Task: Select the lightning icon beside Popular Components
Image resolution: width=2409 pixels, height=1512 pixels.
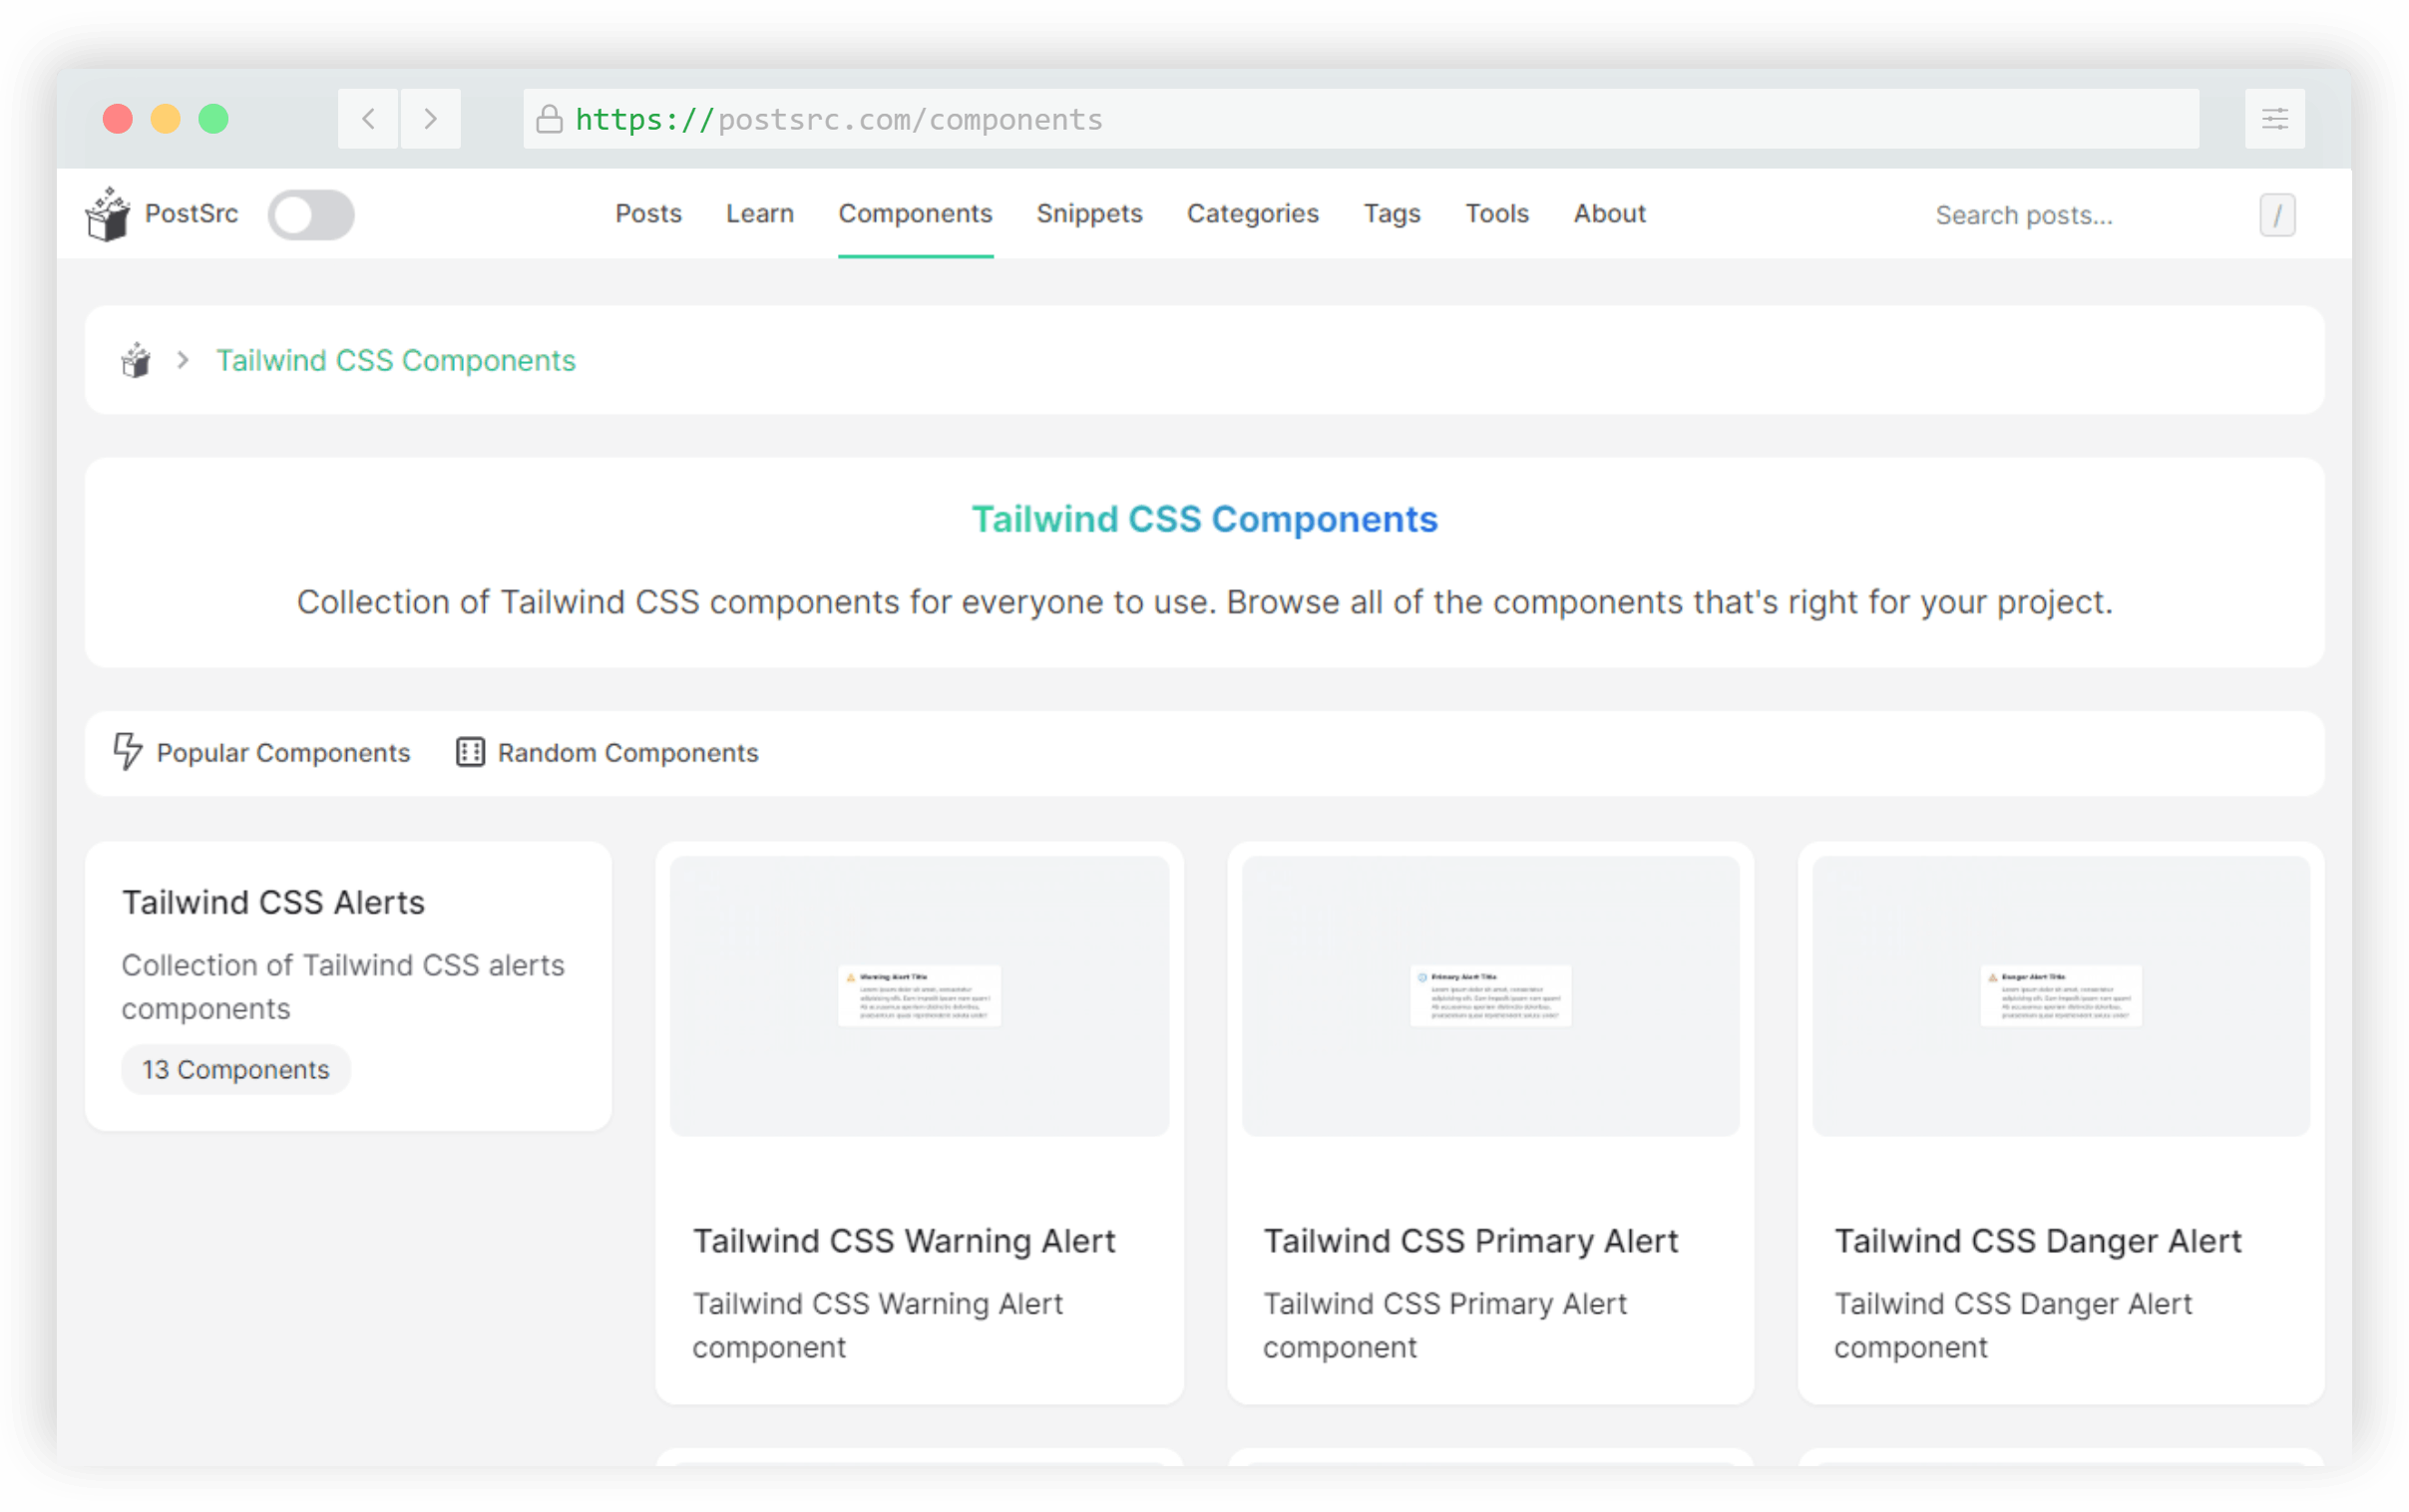Action: [129, 753]
